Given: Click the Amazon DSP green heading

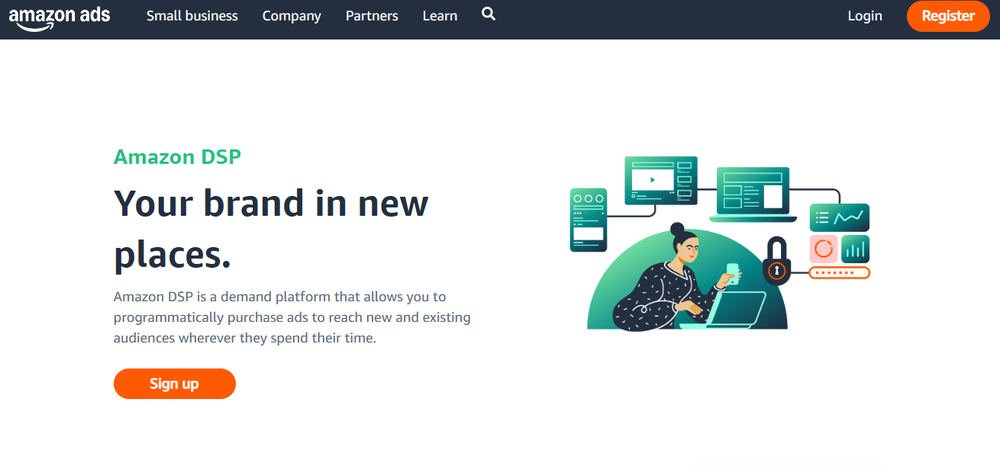Looking at the screenshot, I should pos(177,157).
